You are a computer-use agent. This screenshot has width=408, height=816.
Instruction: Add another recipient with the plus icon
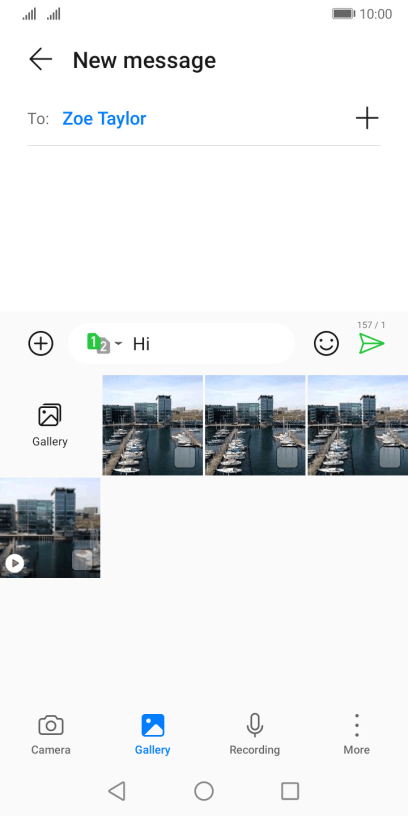click(367, 118)
